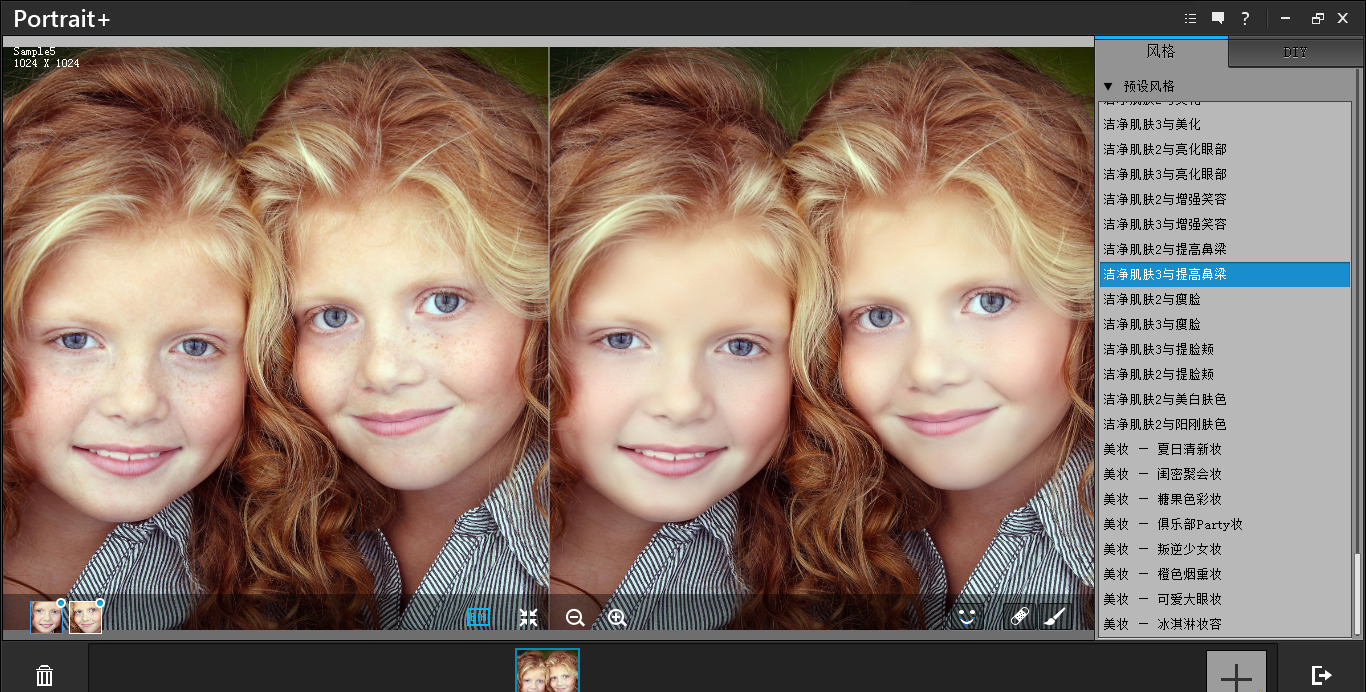Viewport: 1366px width, 692px height.
Task: Open the list menu icon in title bar
Action: 1190,18
